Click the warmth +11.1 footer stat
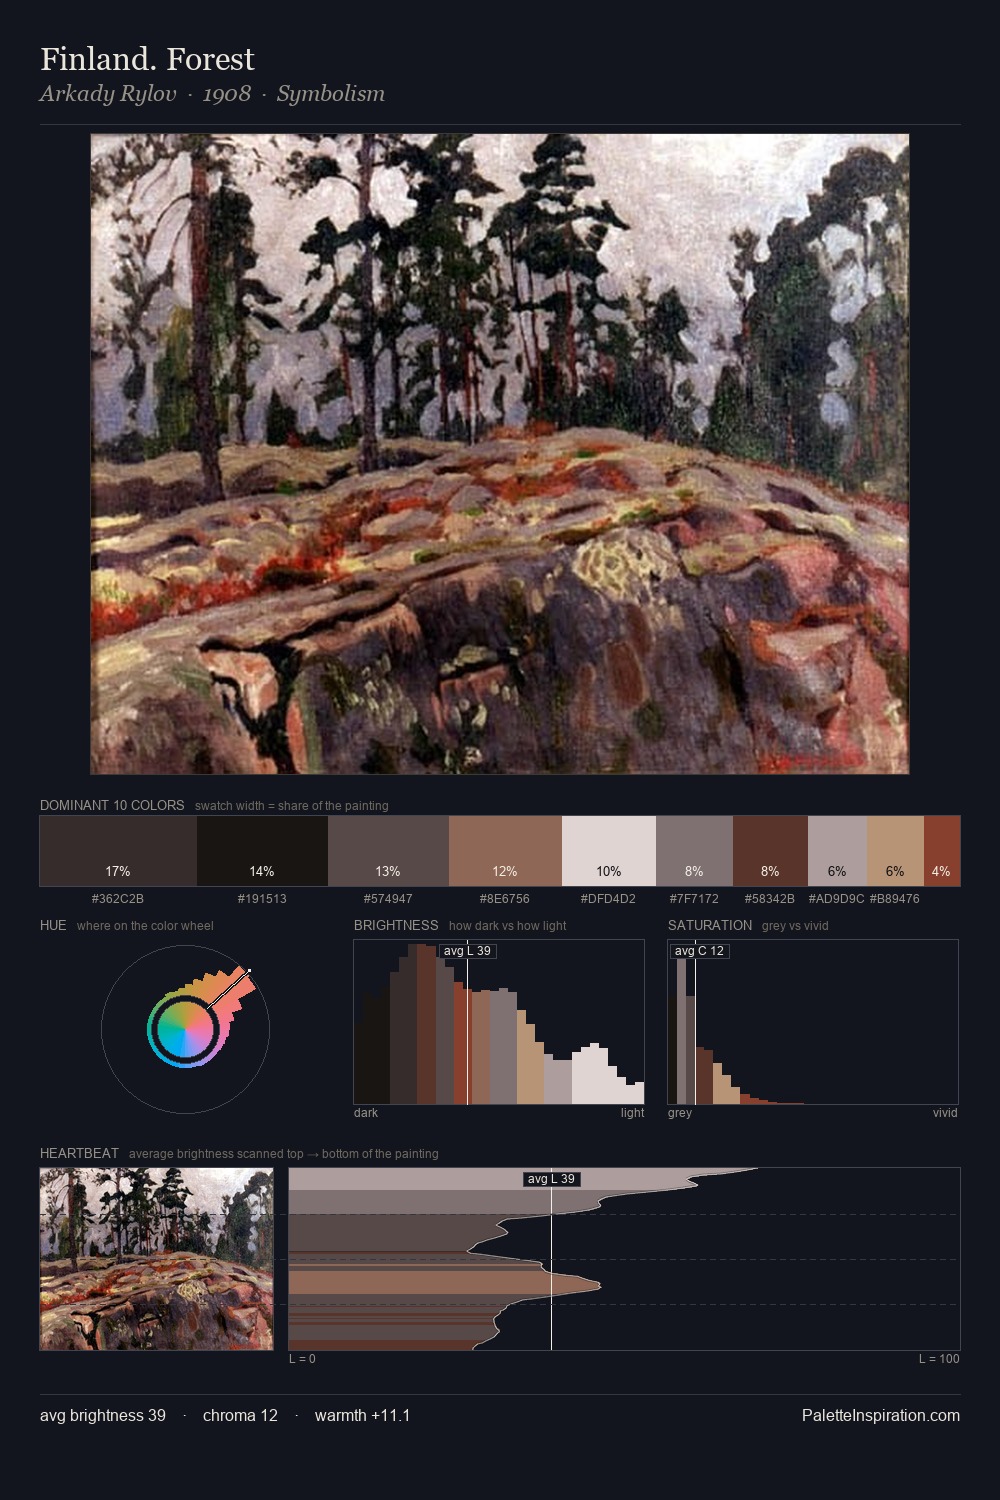The height and width of the screenshot is (1500, 1000). (362, 1415)
